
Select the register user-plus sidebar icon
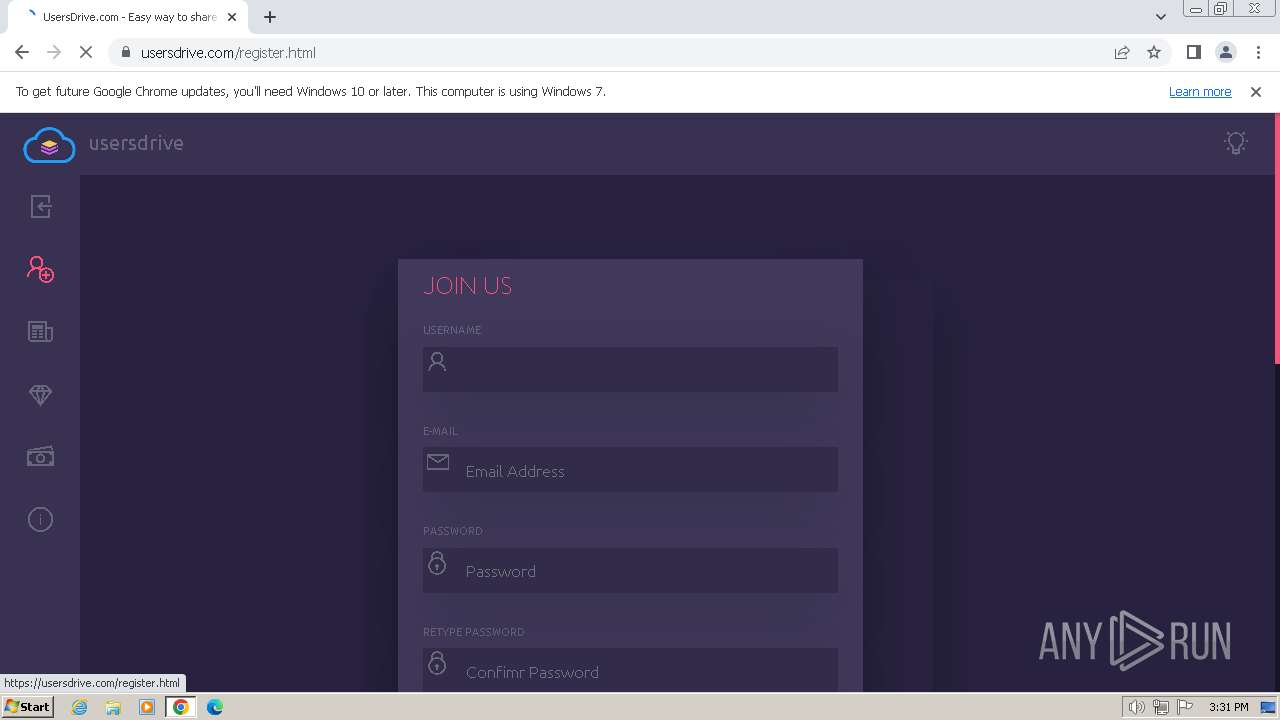tap(40, 269)
